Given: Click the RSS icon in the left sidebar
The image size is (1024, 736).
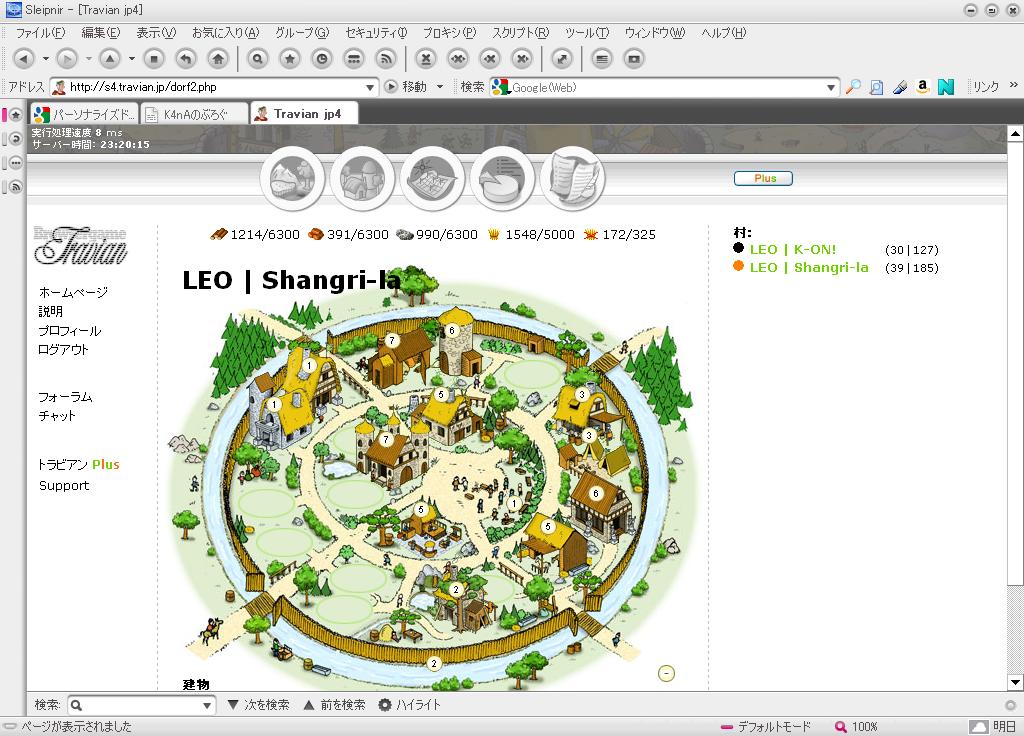Looking at the screenshot, I should (16, 187).
